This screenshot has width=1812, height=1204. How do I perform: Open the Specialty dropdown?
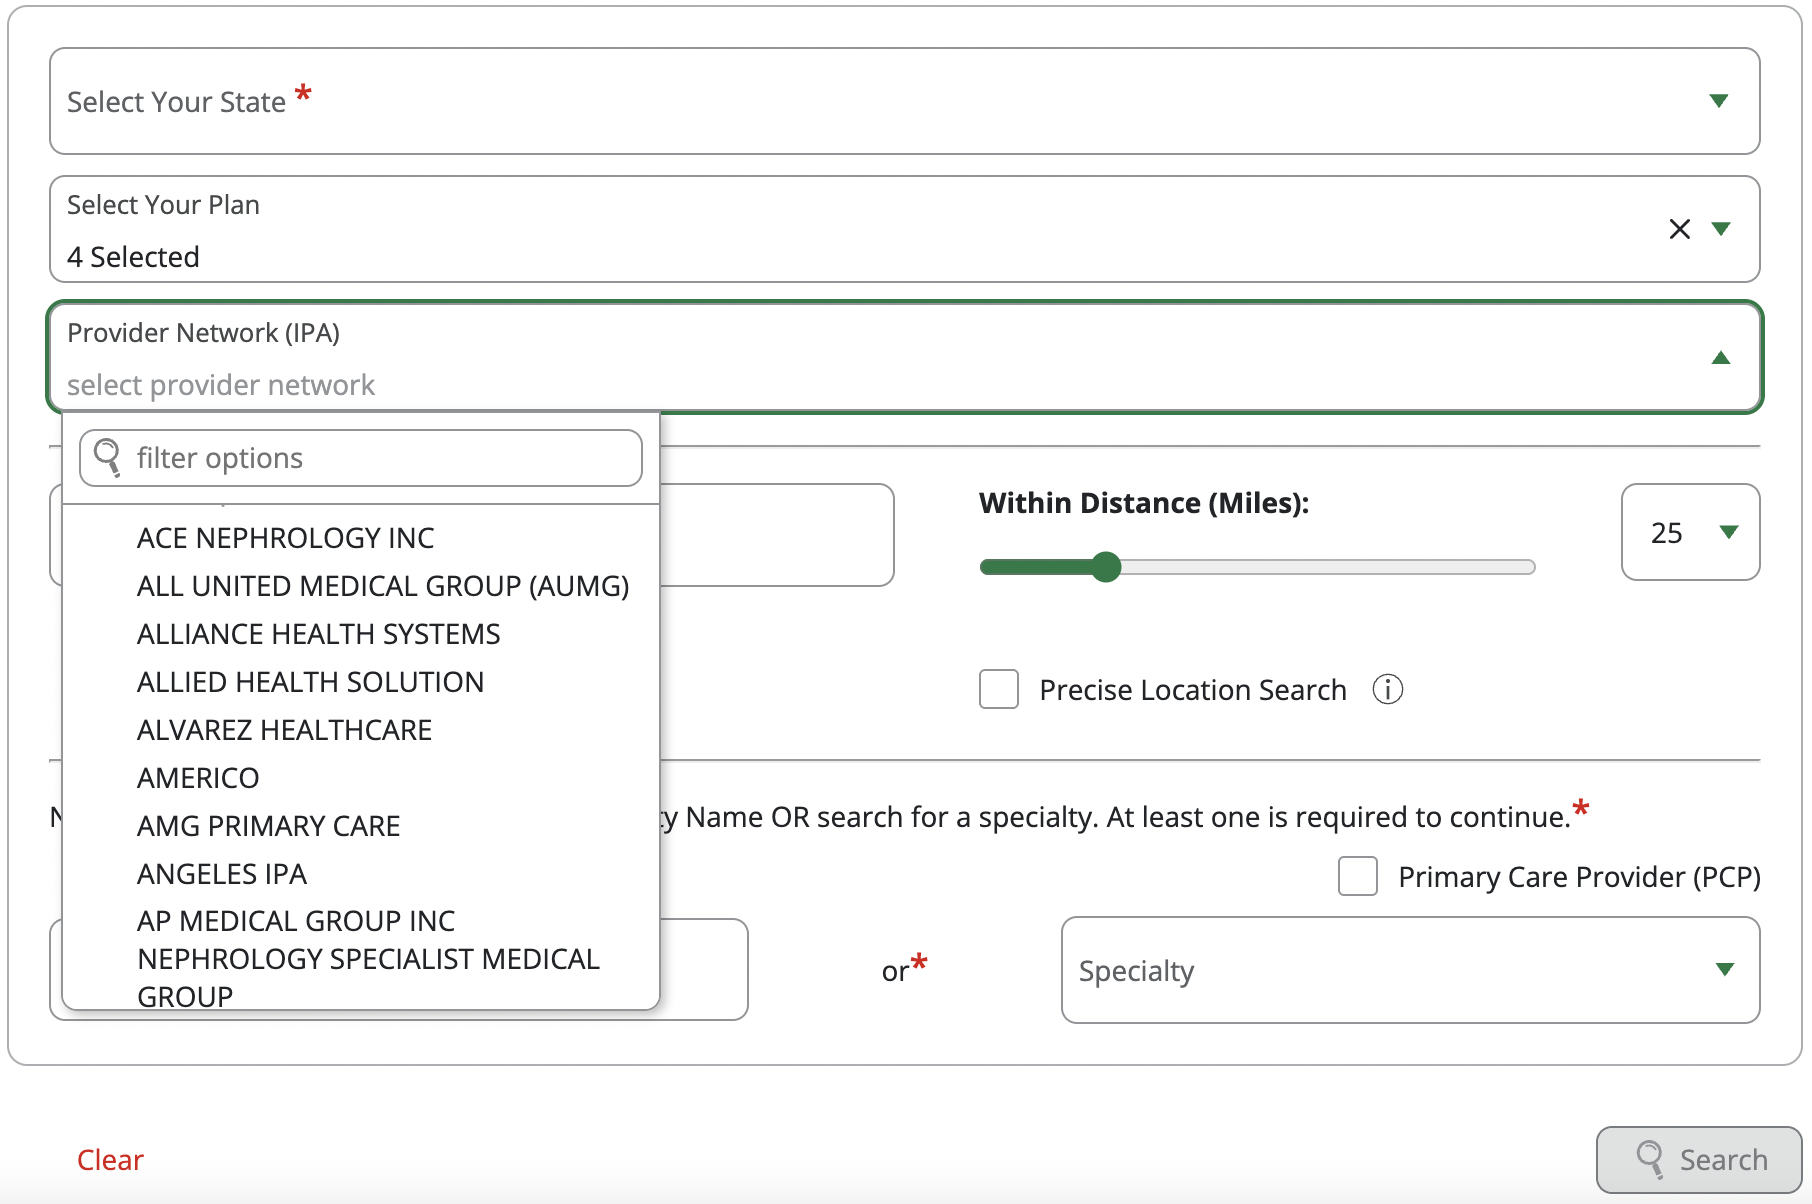pos(1724,969)
